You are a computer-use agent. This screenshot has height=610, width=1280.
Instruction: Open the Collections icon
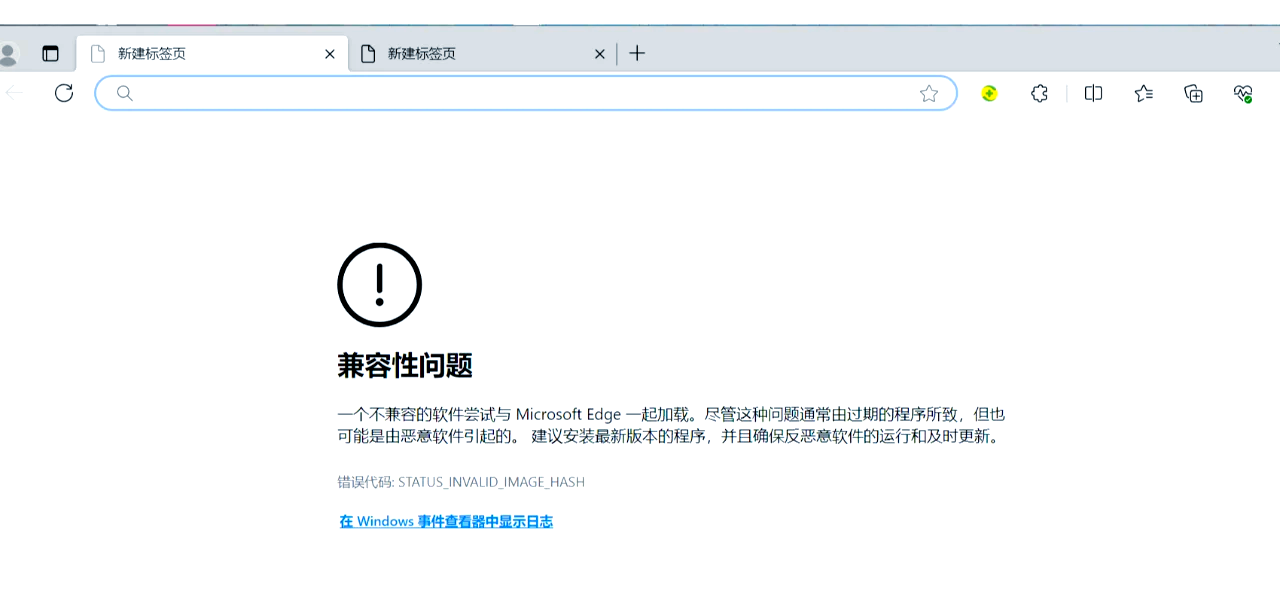click(1193, 93)
